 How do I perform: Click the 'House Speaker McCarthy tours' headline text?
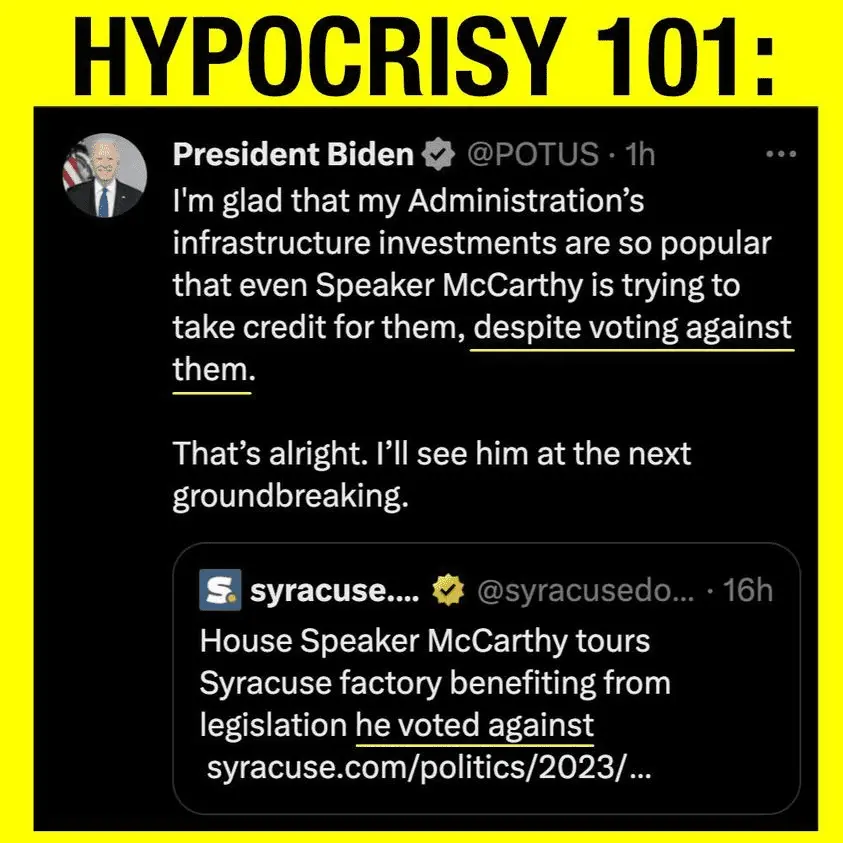(x=425, y=641)
